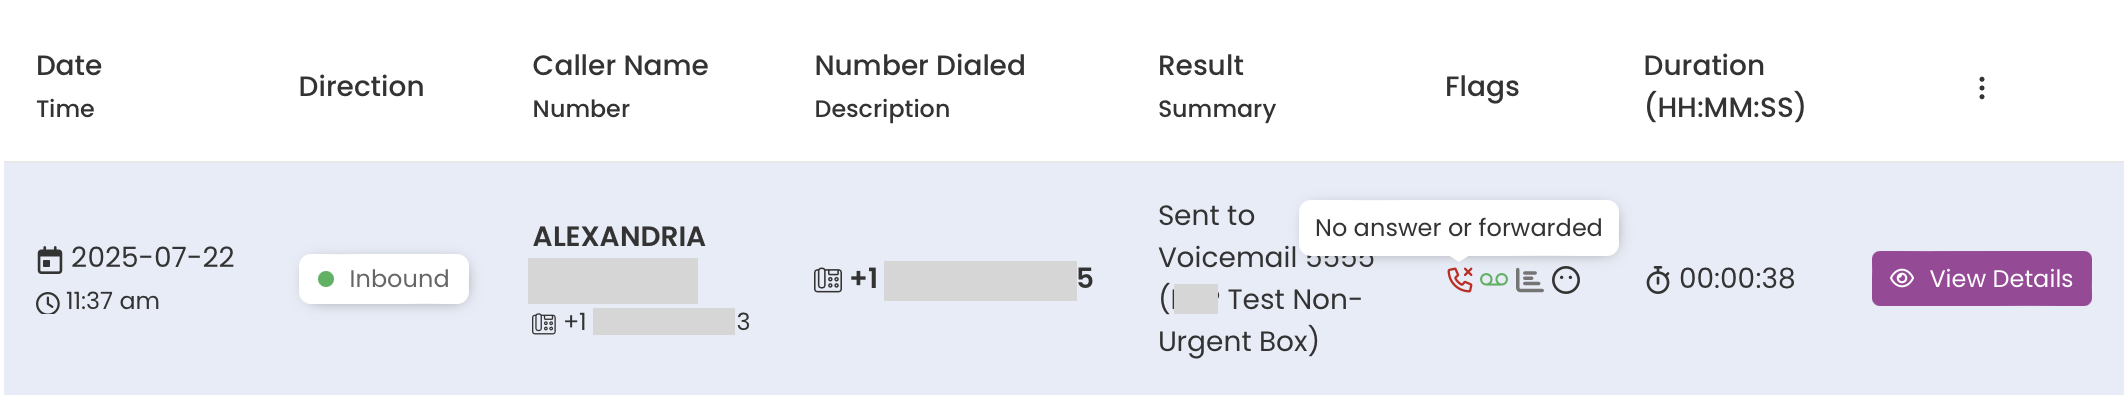This screenshot has height=396, width=2128.
Task: Click the Result column header
Action: 1200,65
